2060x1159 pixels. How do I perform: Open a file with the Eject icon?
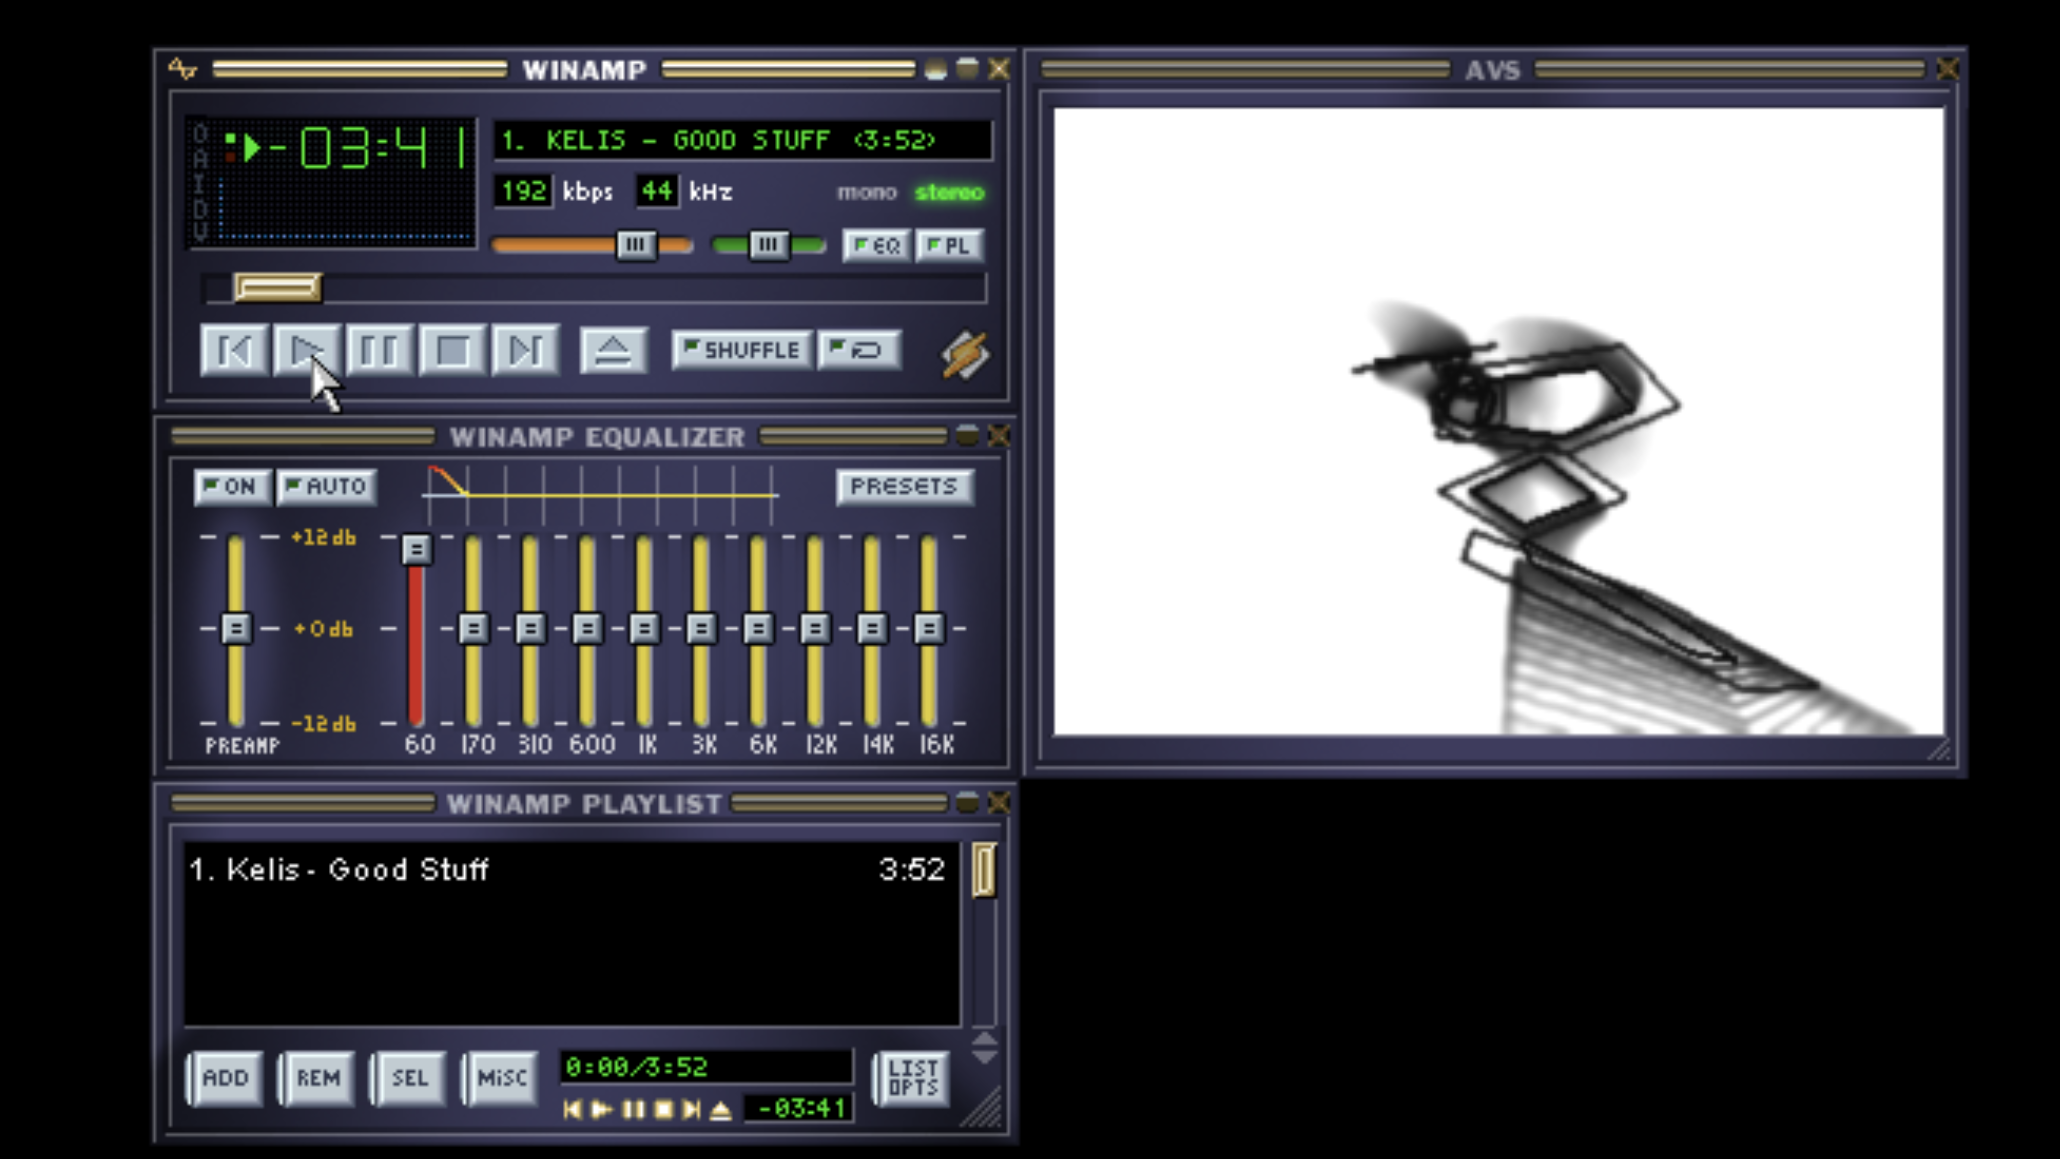pos(613,351)
